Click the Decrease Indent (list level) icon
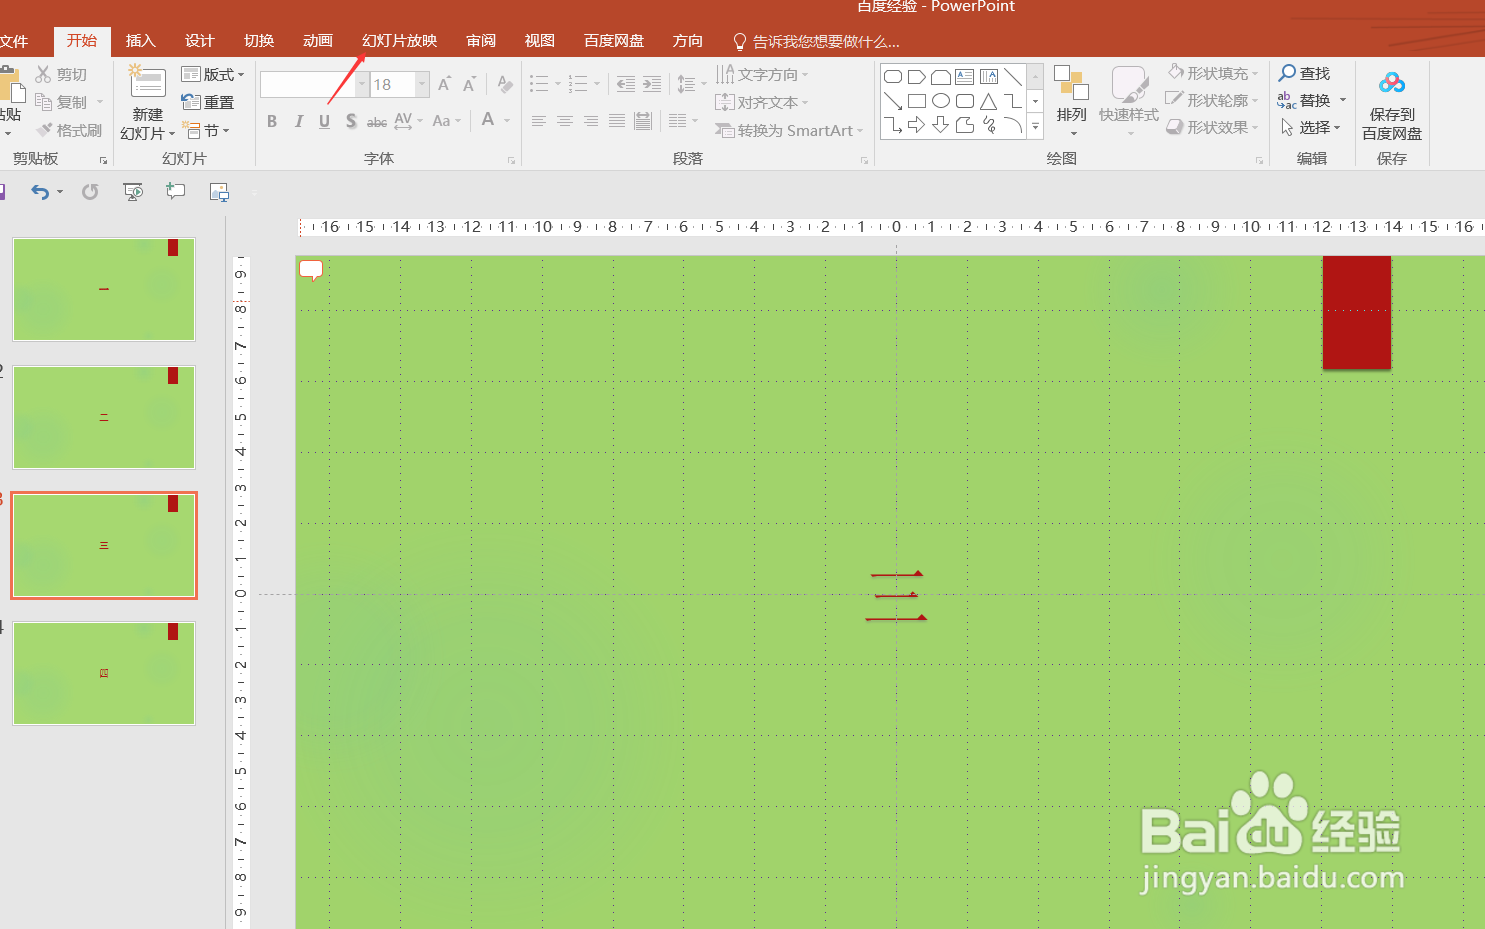The width and height of the screenshot is (1485, 929). click(x=626, y=84)
